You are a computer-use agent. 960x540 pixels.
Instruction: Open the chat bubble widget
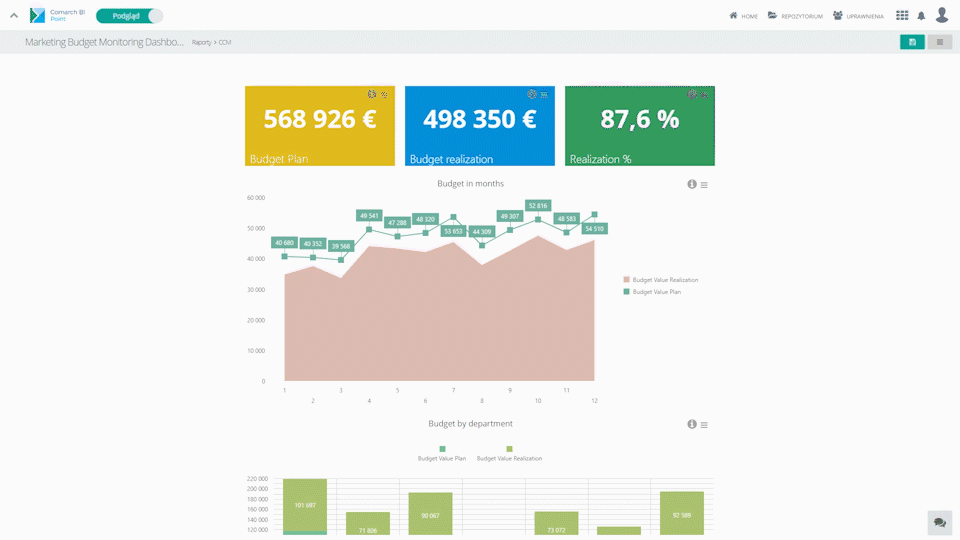[x=939, y=522]
